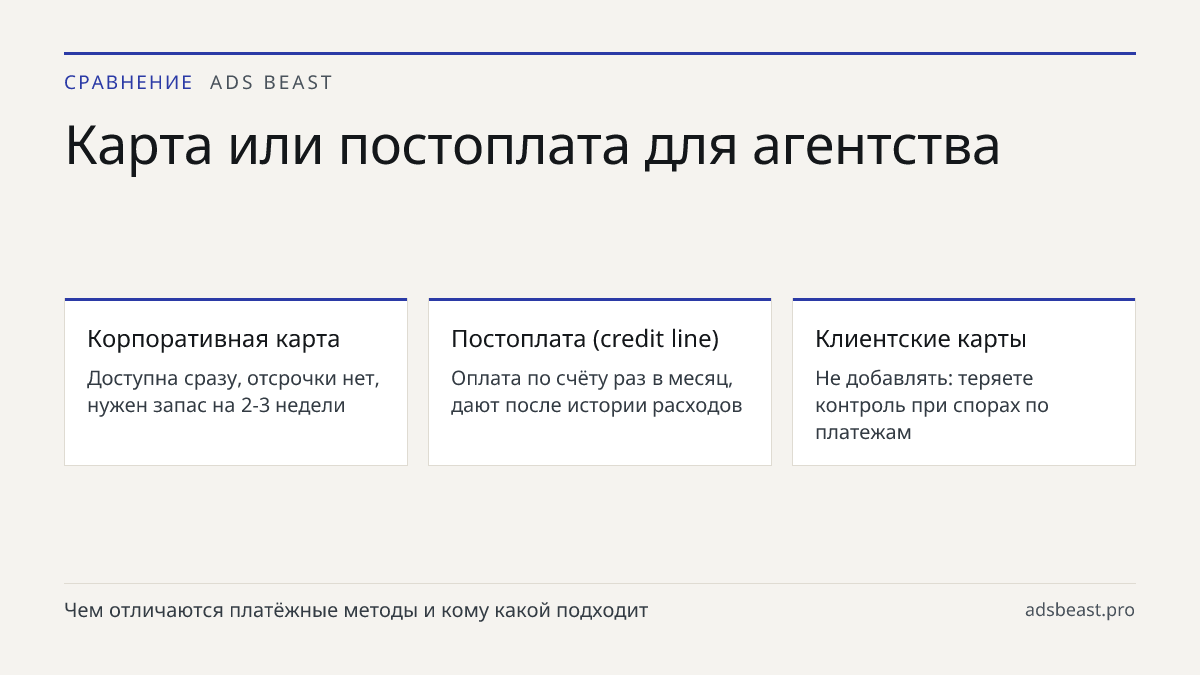Viewport: 1200px width, 675px height.
Task: Click text 'Оплата по счёту раз в месяц'
Action: 592,379
